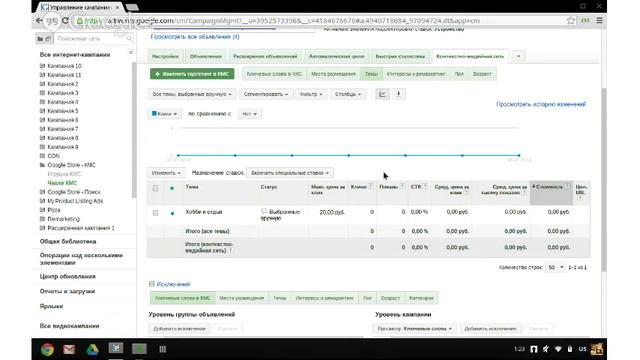Click the help icon next to Стоимость column
Image resolution: width=640 pixels, height=360 pixels.
567,186
